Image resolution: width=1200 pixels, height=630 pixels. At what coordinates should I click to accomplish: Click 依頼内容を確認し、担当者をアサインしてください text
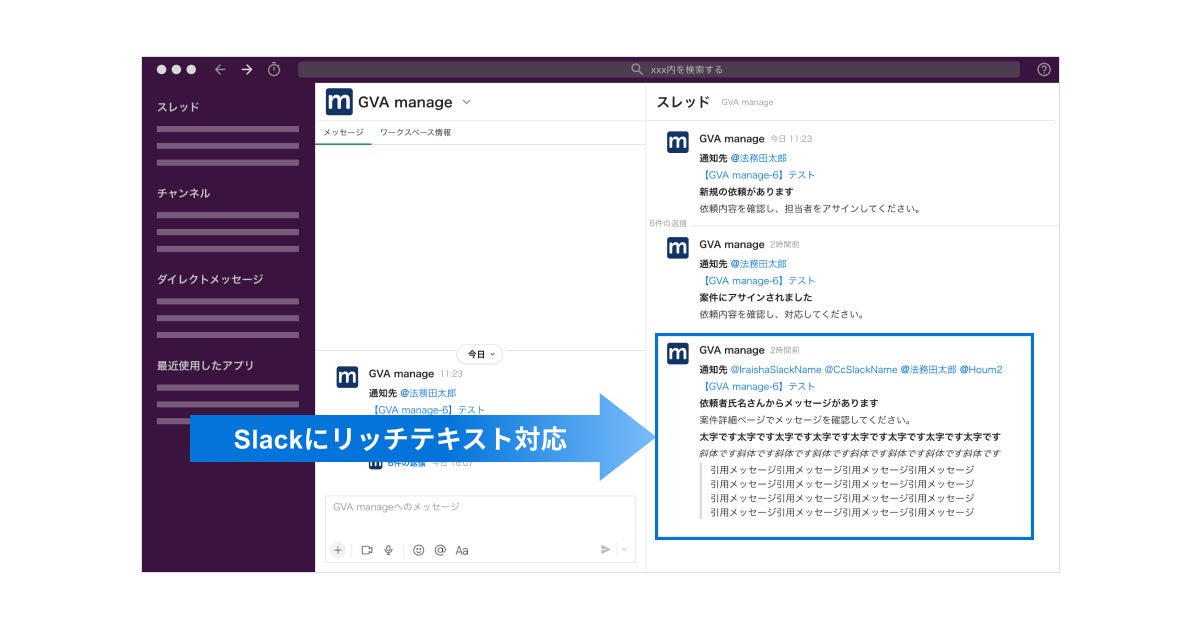pos(810,209)
